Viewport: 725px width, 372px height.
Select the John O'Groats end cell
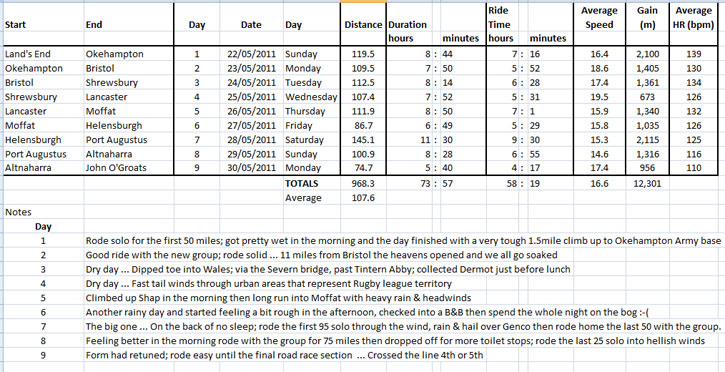coord(129,168)
